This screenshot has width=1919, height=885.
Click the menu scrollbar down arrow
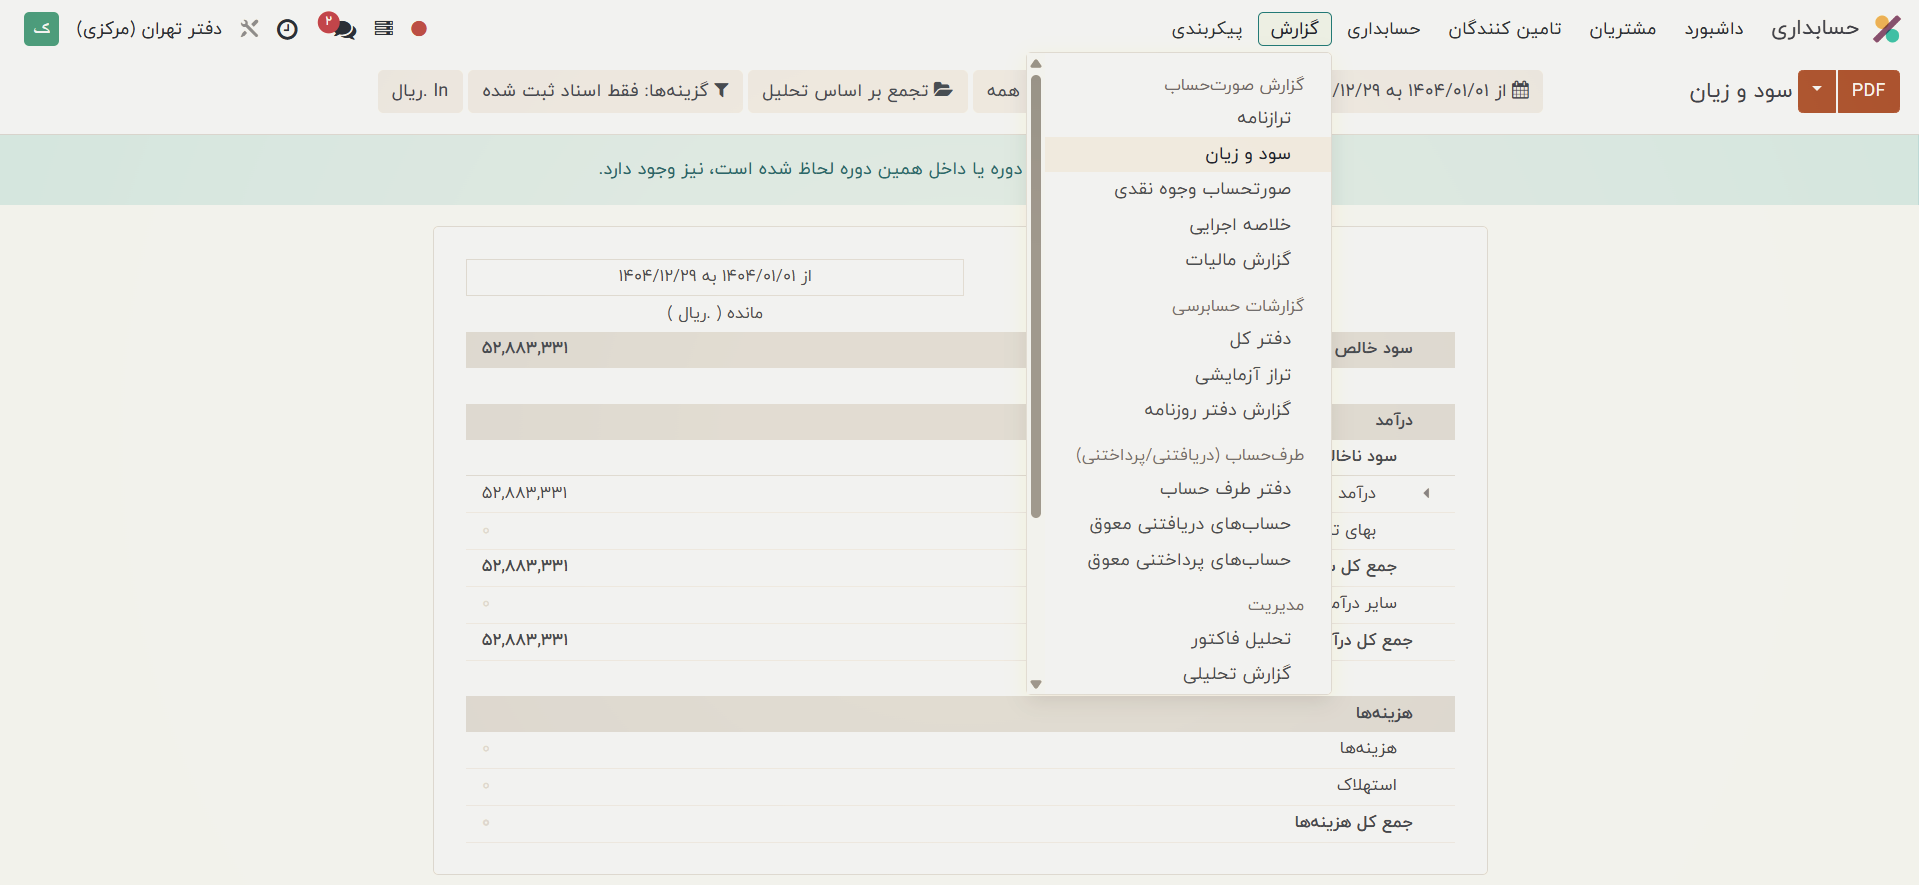point(1036,684)
